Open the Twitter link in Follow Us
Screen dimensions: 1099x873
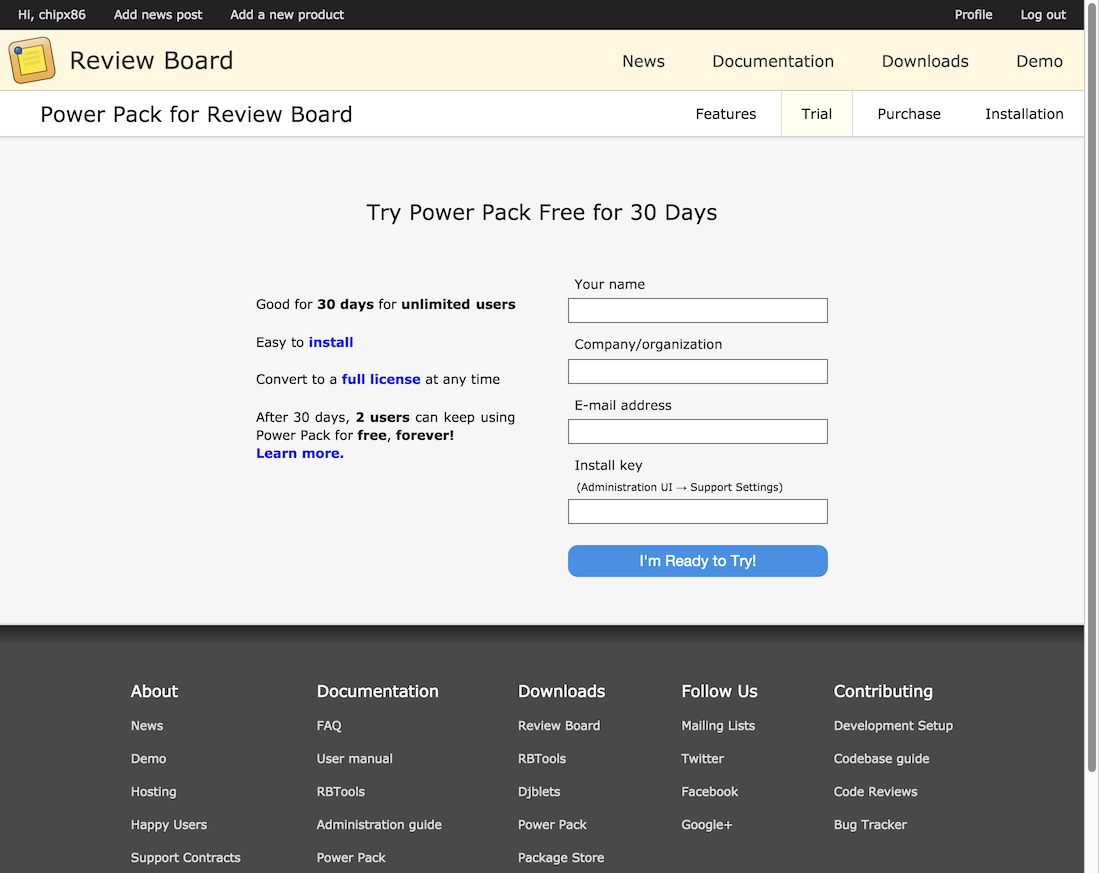pyautogui.click(x=702, y=759)
